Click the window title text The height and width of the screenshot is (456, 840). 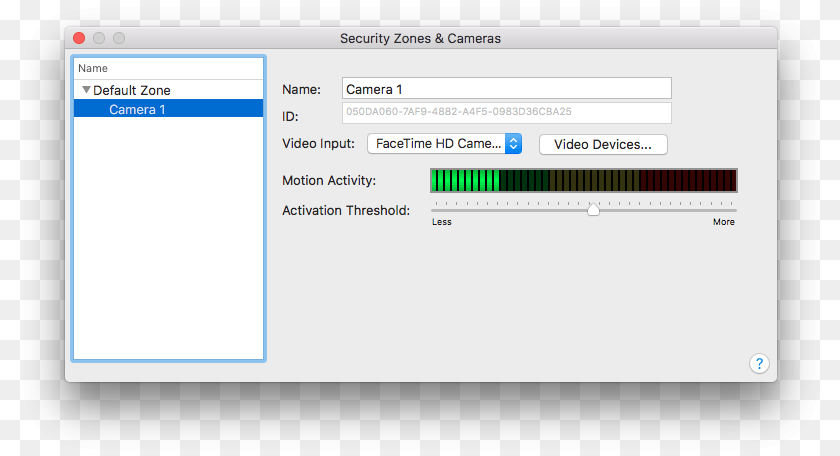click(420, 39)
